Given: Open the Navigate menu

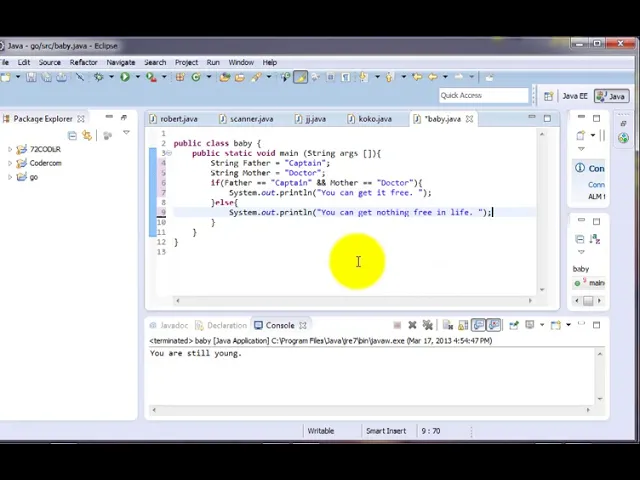Looking at the screenshot, I should 121,62.
